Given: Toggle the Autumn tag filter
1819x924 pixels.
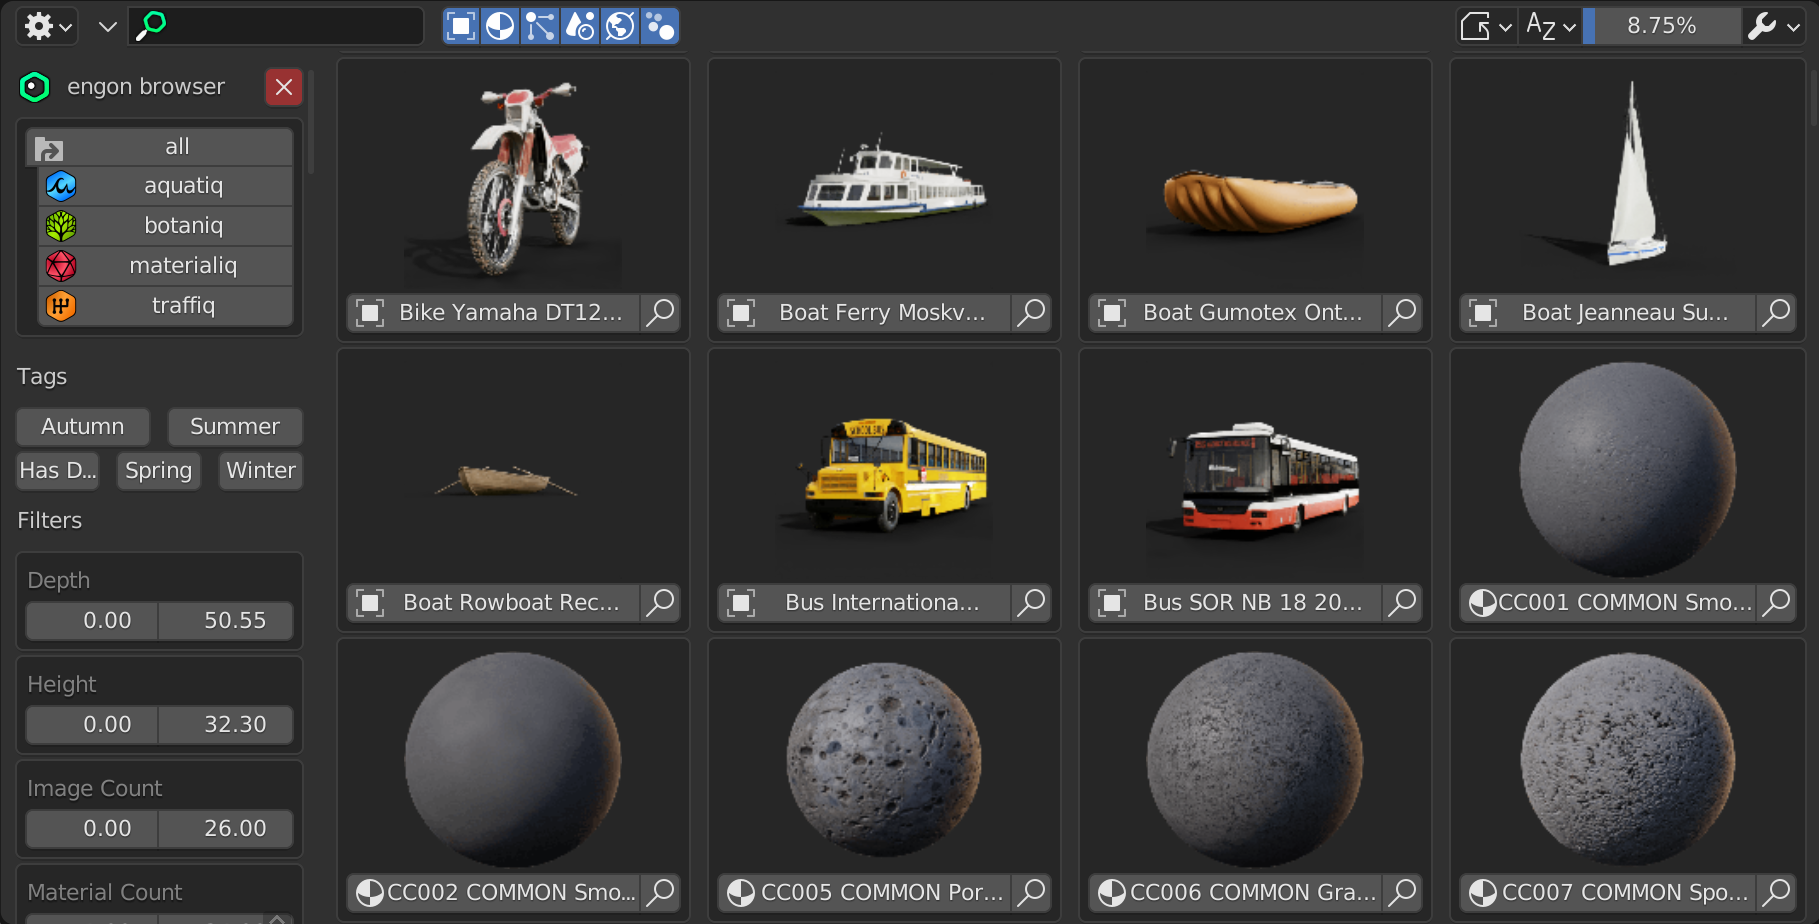Looking at the screenshot, I should [82, 426].
